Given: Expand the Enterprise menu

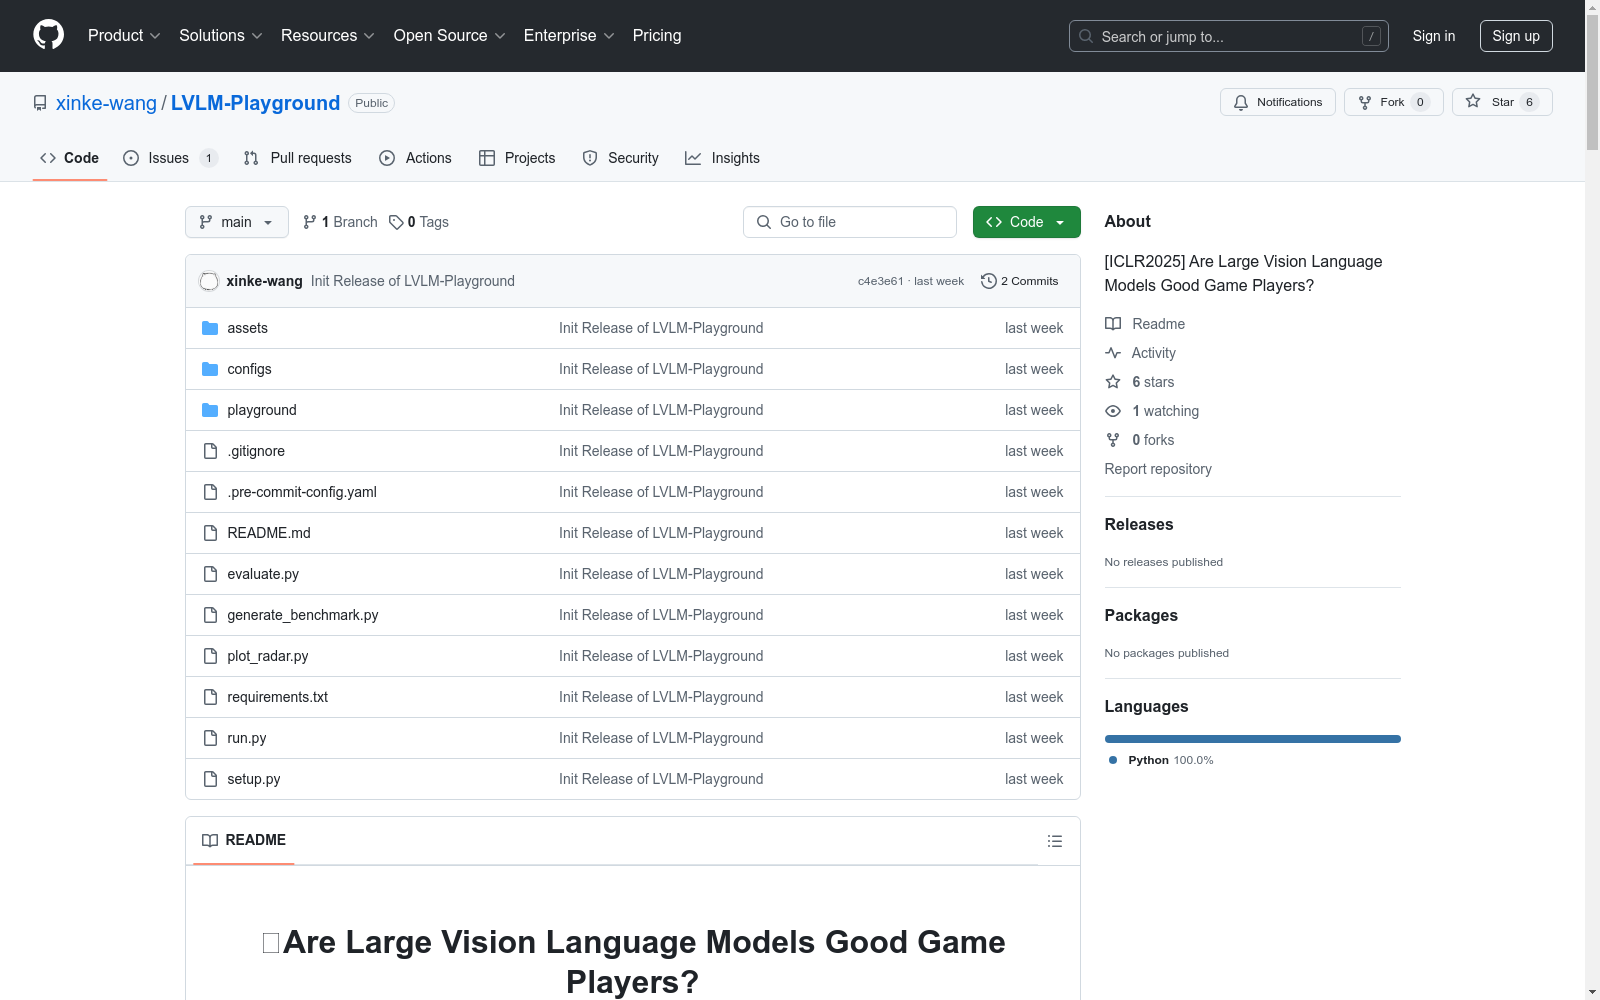Looking at the screenshot, I should 569,36.
